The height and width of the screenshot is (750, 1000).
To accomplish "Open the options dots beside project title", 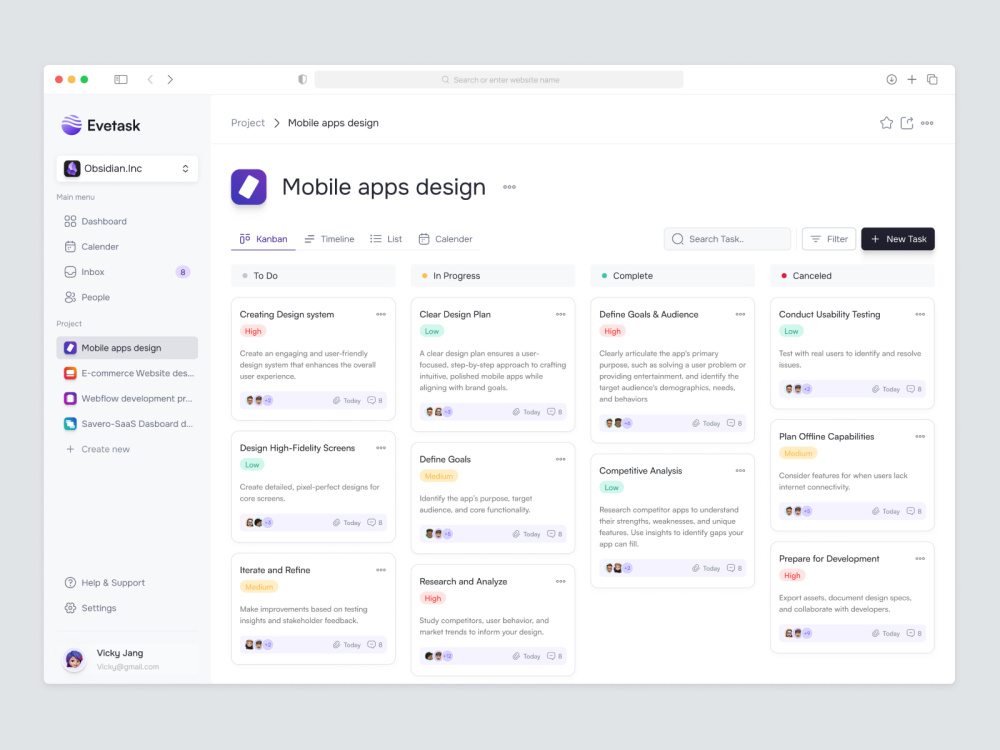I will [x=509, y=187].
